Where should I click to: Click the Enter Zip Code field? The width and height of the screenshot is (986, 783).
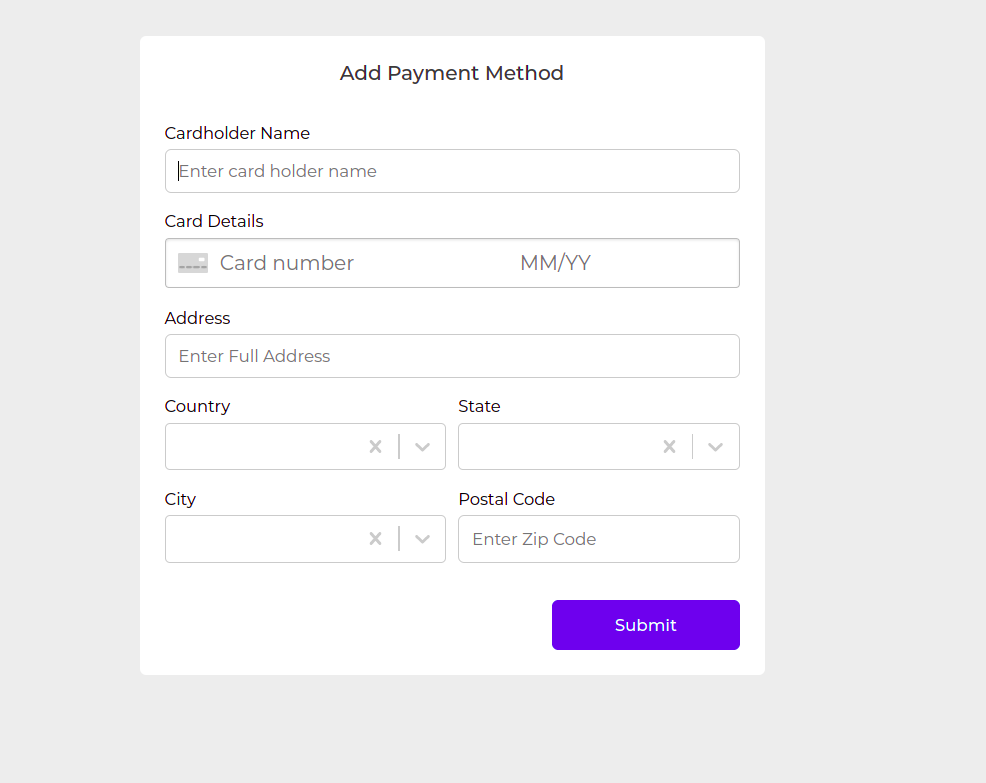[599, 539]
